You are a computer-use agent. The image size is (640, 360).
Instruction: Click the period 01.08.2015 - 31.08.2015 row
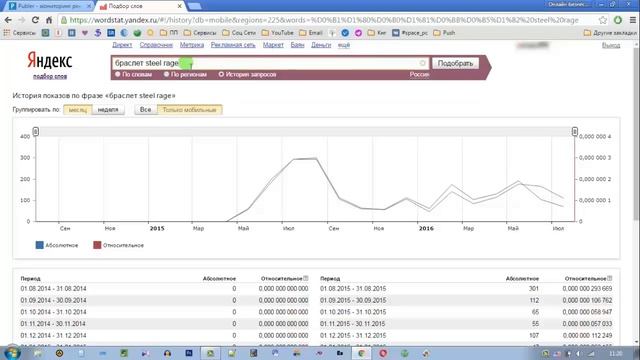(x=466, y=289)
